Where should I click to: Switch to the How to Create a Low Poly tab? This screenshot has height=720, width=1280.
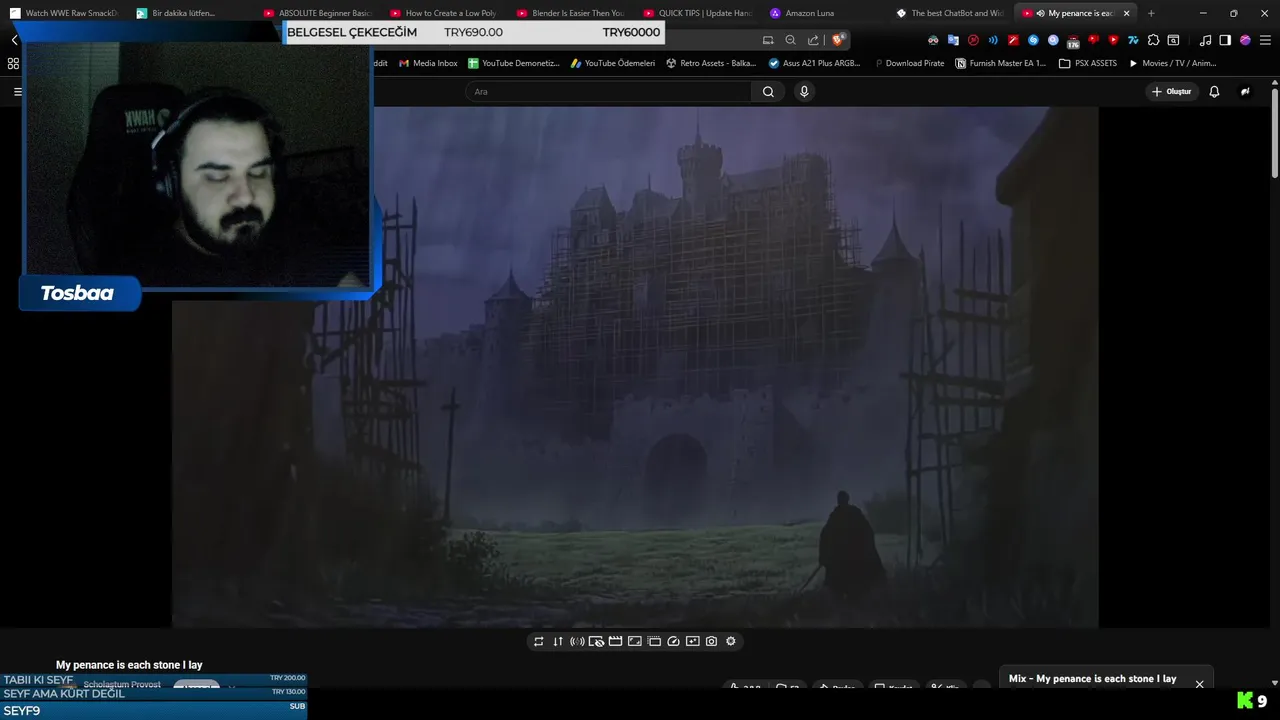pyautogui.click(x=445, y=13)
